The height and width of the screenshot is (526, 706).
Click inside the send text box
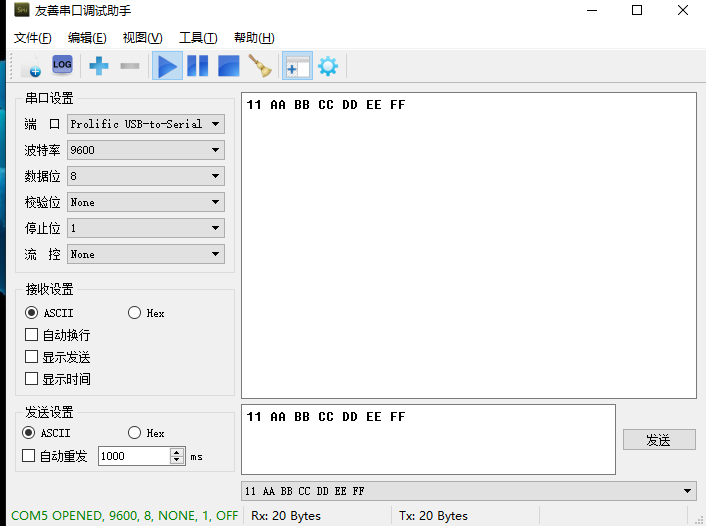tap(428, 440)
